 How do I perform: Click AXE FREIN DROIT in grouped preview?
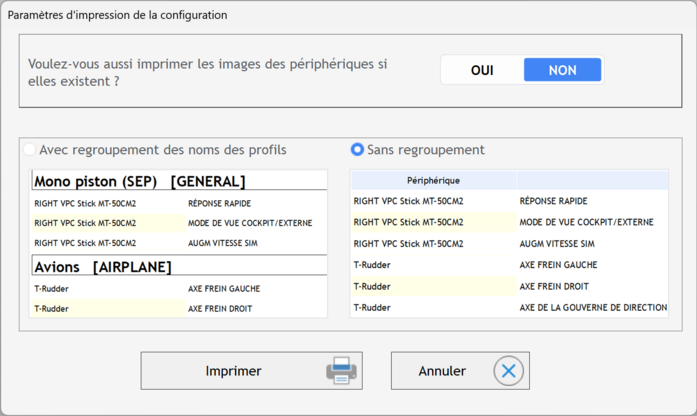point(220,308)
